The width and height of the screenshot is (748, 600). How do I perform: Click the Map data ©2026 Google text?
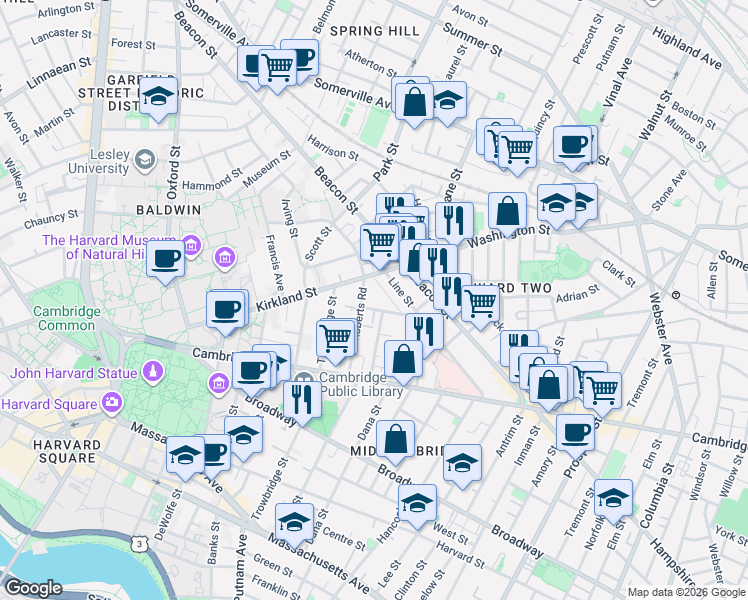(686, 593)
